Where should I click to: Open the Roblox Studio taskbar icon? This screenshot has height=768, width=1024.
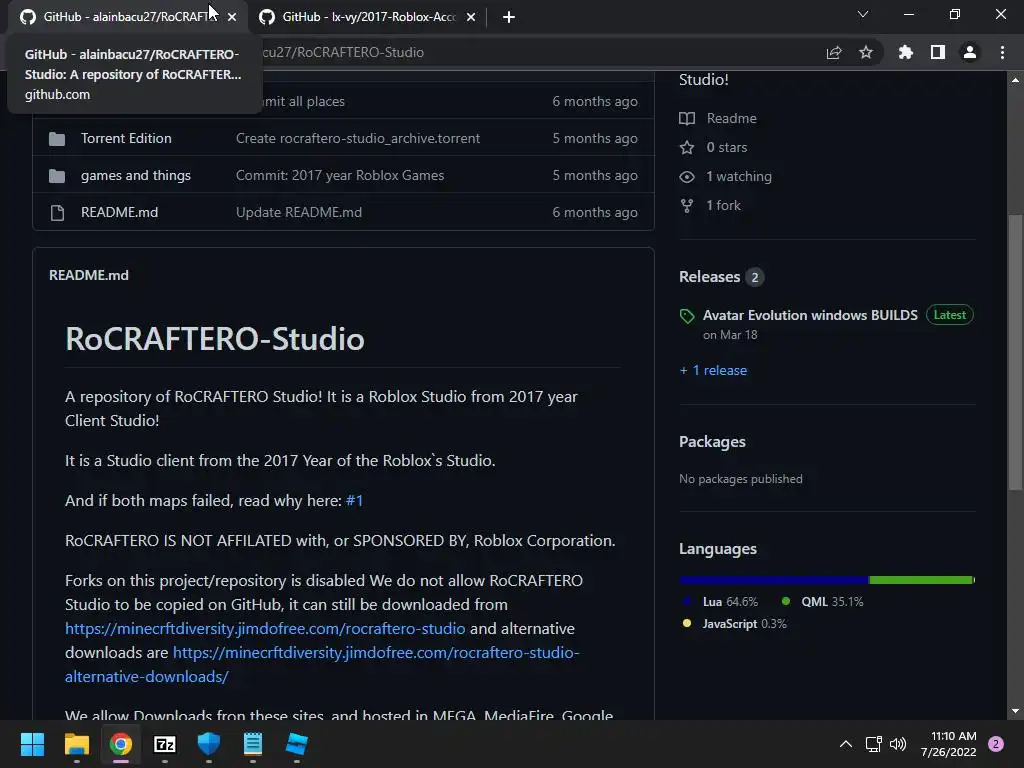[x=296, y=744]
